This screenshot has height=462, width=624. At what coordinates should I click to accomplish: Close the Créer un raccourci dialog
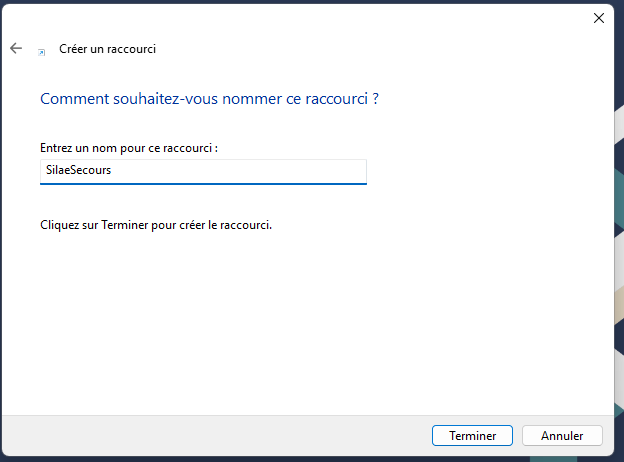599,18
